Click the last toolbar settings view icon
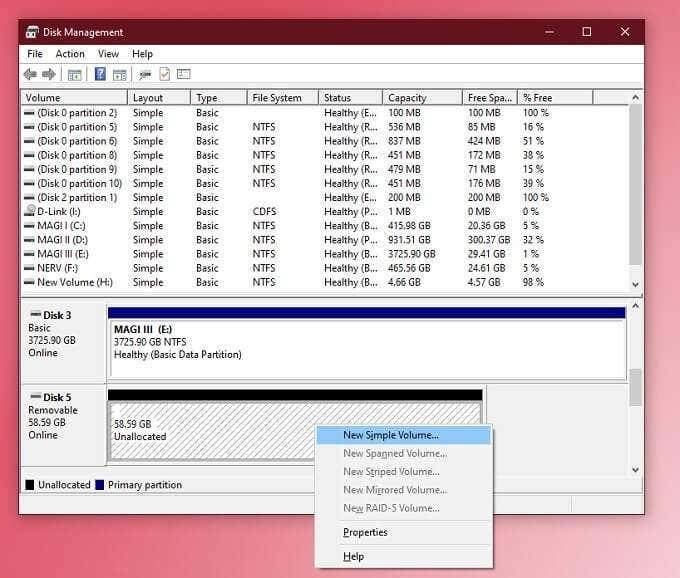680x578 pixels. coord(183,75)
